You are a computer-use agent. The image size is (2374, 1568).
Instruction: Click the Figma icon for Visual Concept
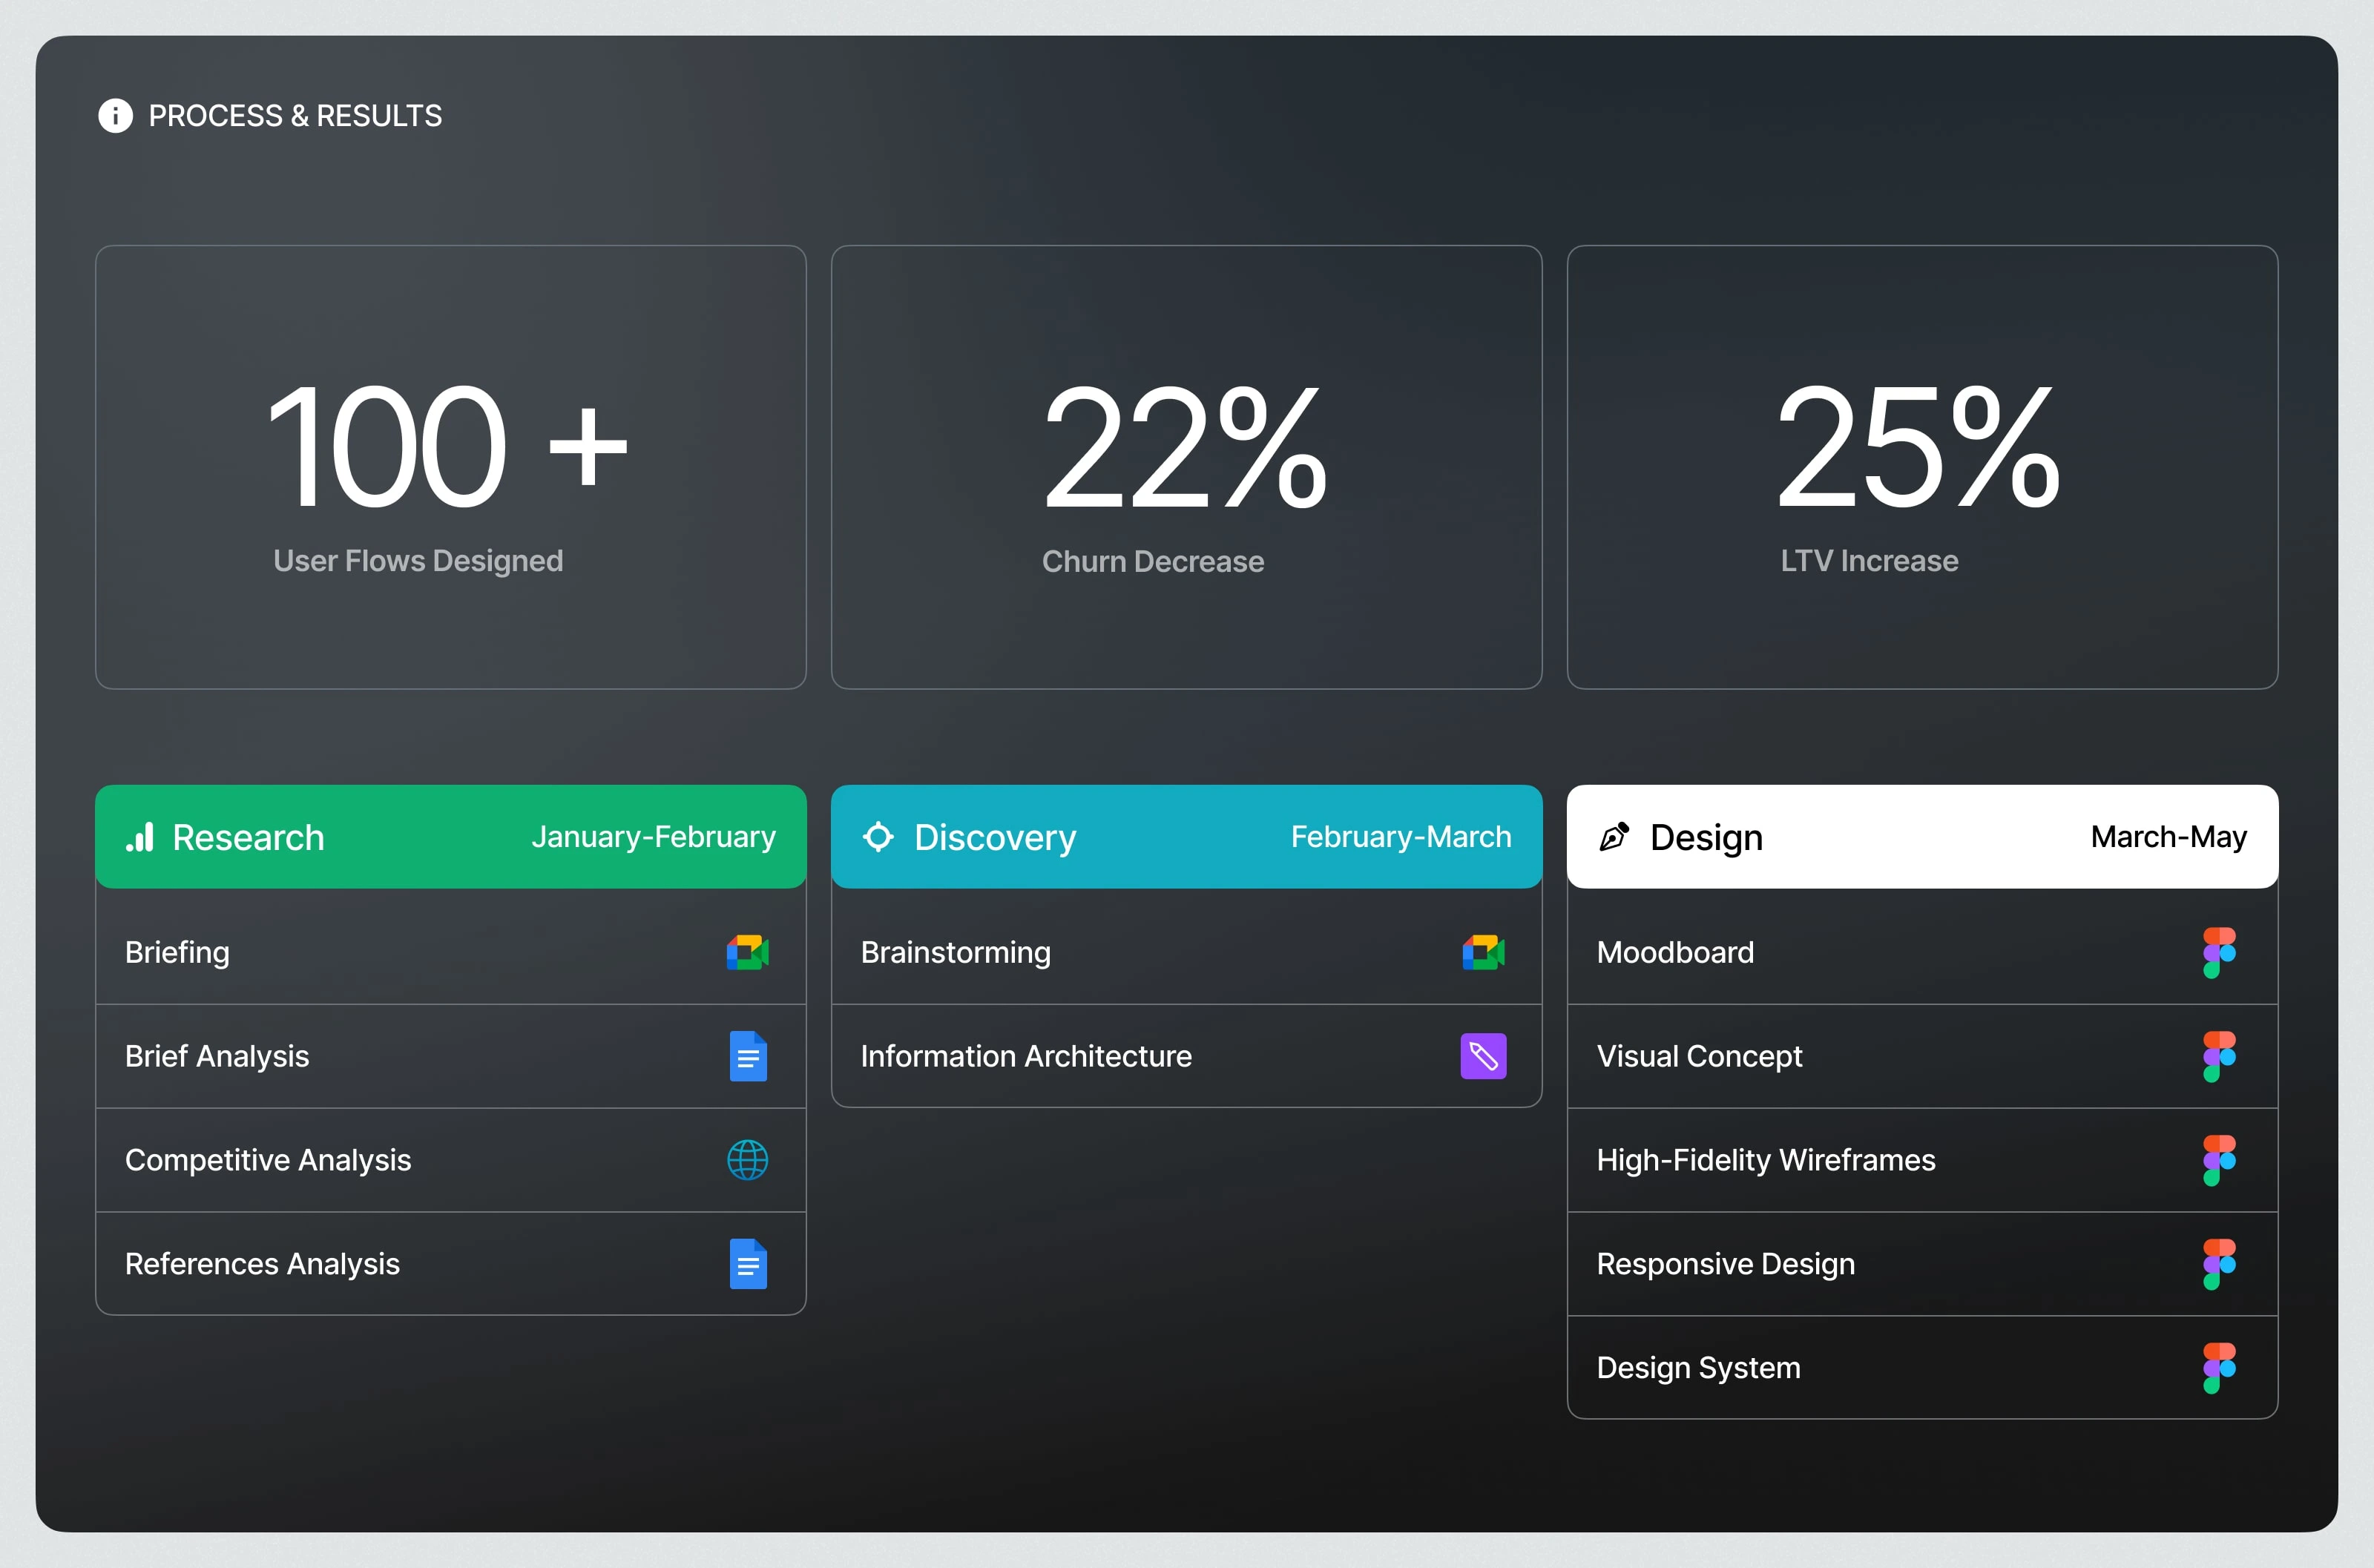(2218, 1056)
